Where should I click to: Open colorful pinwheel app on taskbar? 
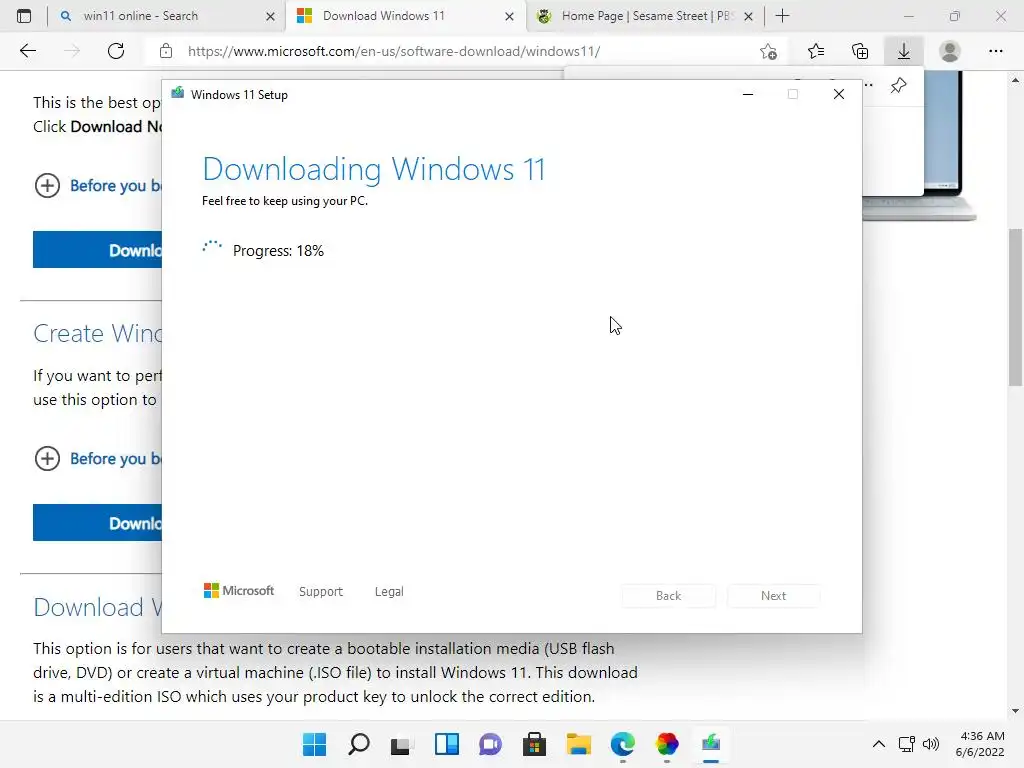667,744
